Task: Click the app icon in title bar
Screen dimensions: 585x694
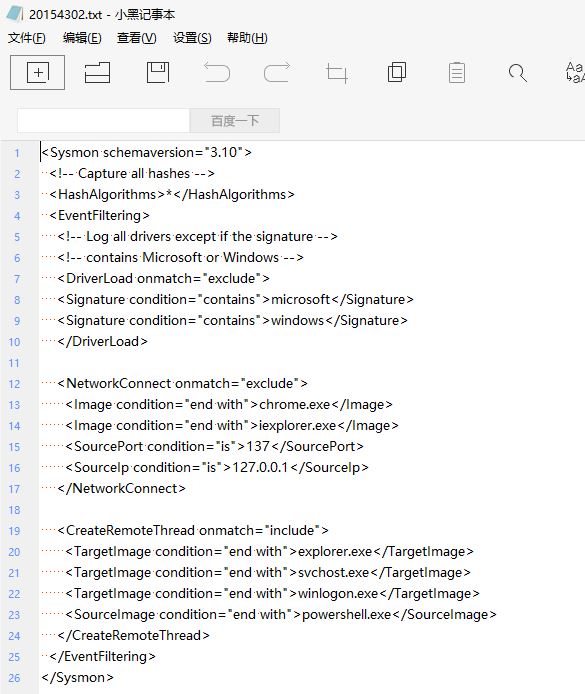Action: (14, 14)
